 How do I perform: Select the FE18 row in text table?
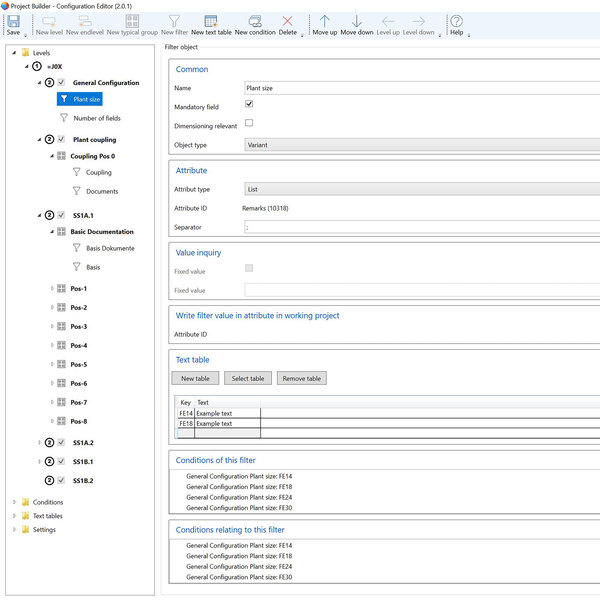(186, 423)
